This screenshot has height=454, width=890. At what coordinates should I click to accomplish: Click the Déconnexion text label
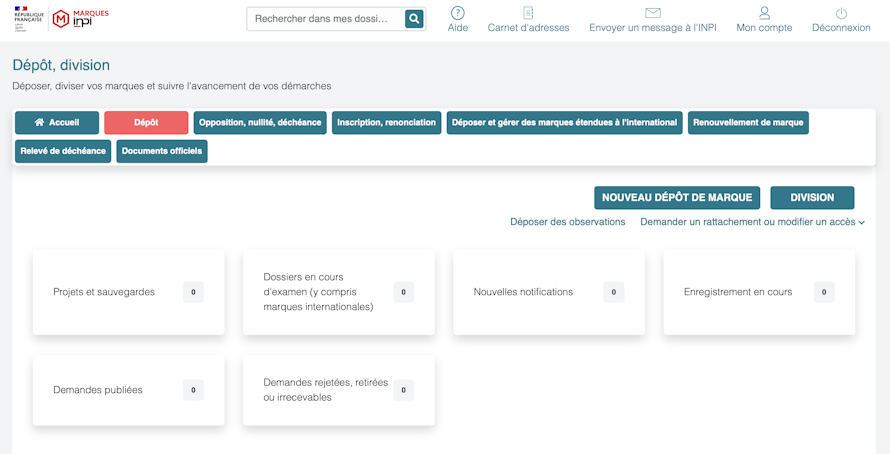pos(841,27)
